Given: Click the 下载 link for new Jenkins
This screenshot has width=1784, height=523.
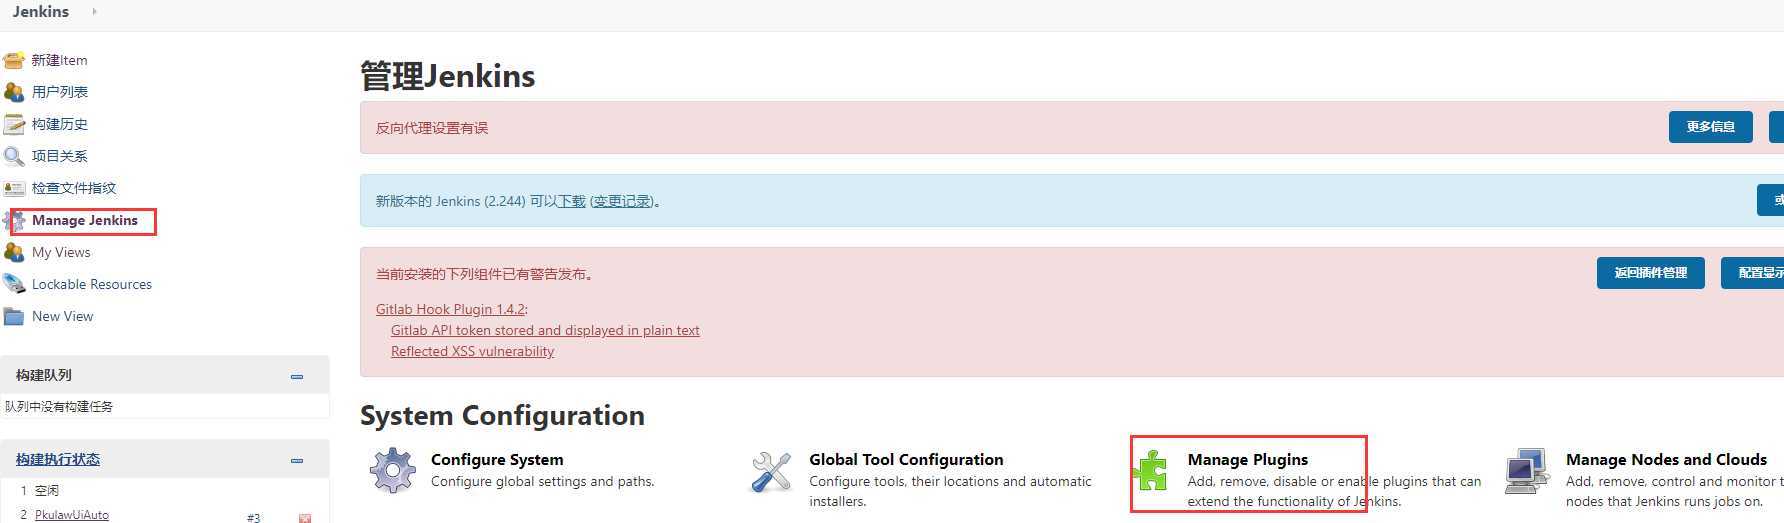Looking at the screenshot, I should click(x=571, y=201).
